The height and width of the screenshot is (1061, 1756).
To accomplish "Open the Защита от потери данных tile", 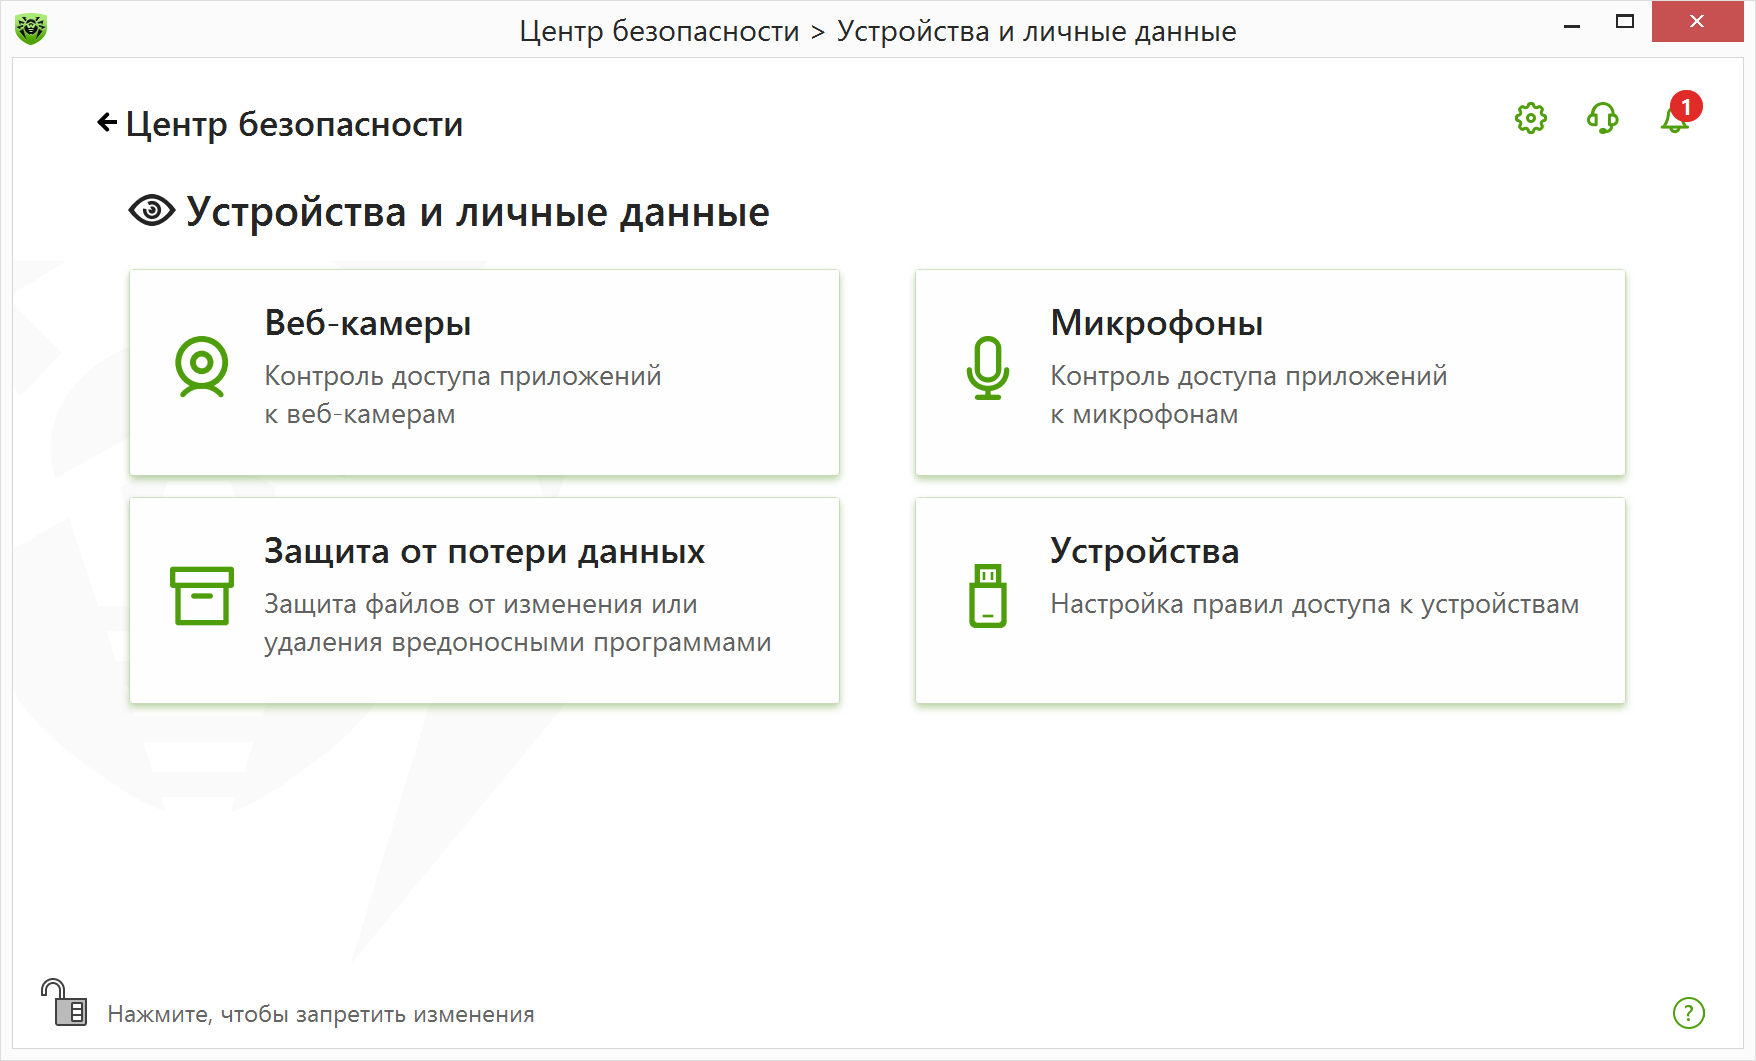I will click(484, 600).
